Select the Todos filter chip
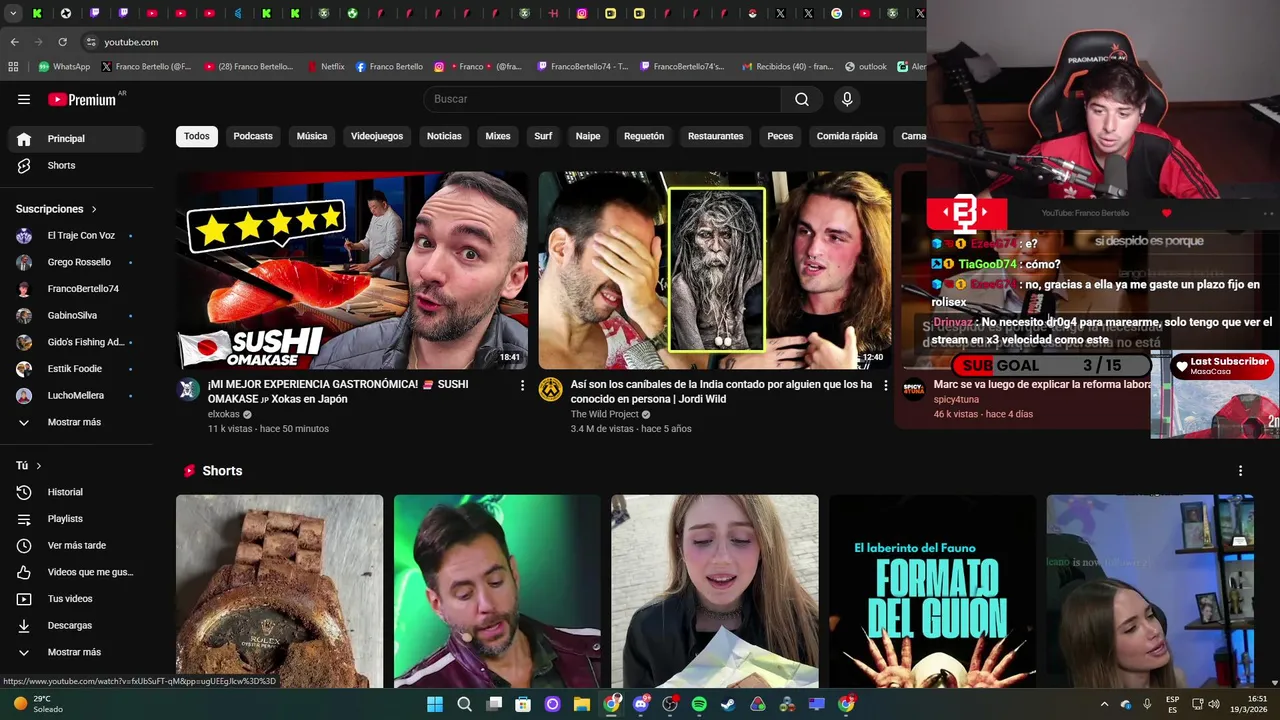 [197, 136]
